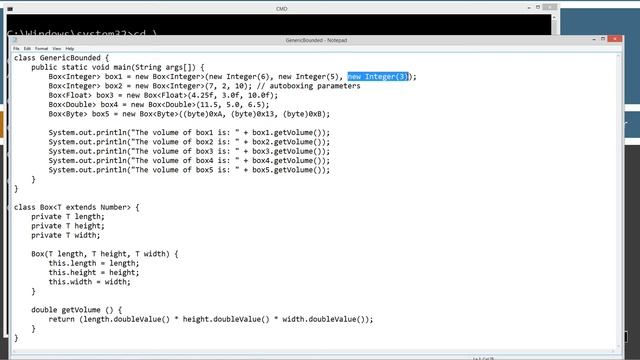Click the "this.length = length;" line
The image size is (640, 360).
click(x=94, y=263)
